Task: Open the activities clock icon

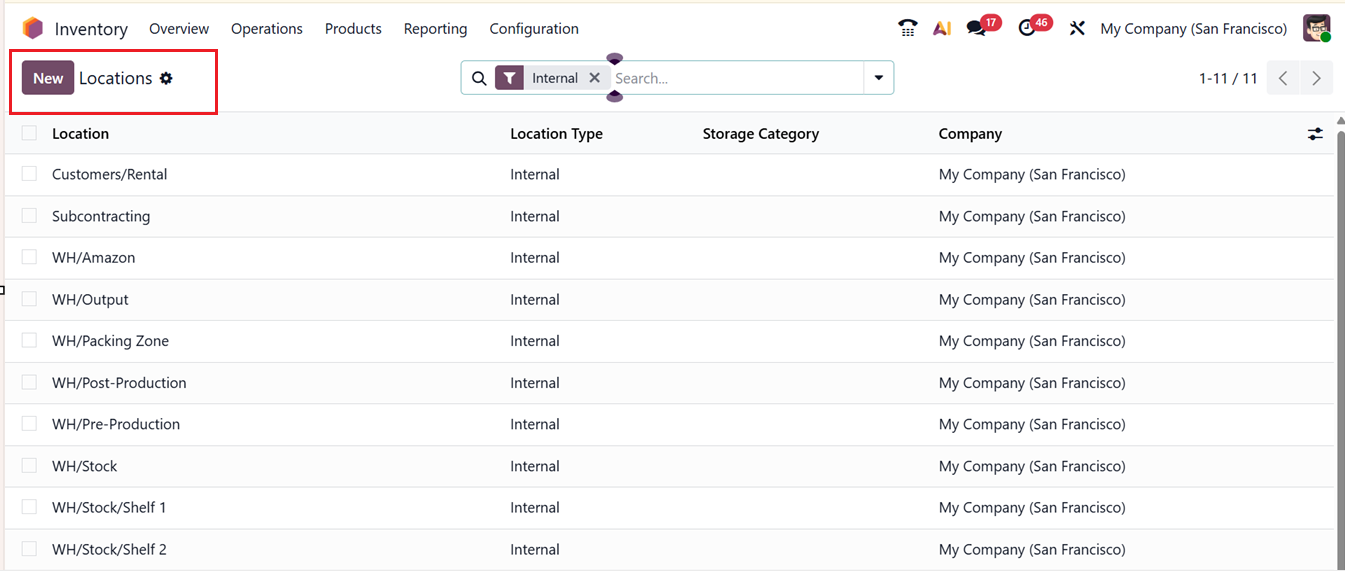Action: (x=1027, y=28)
